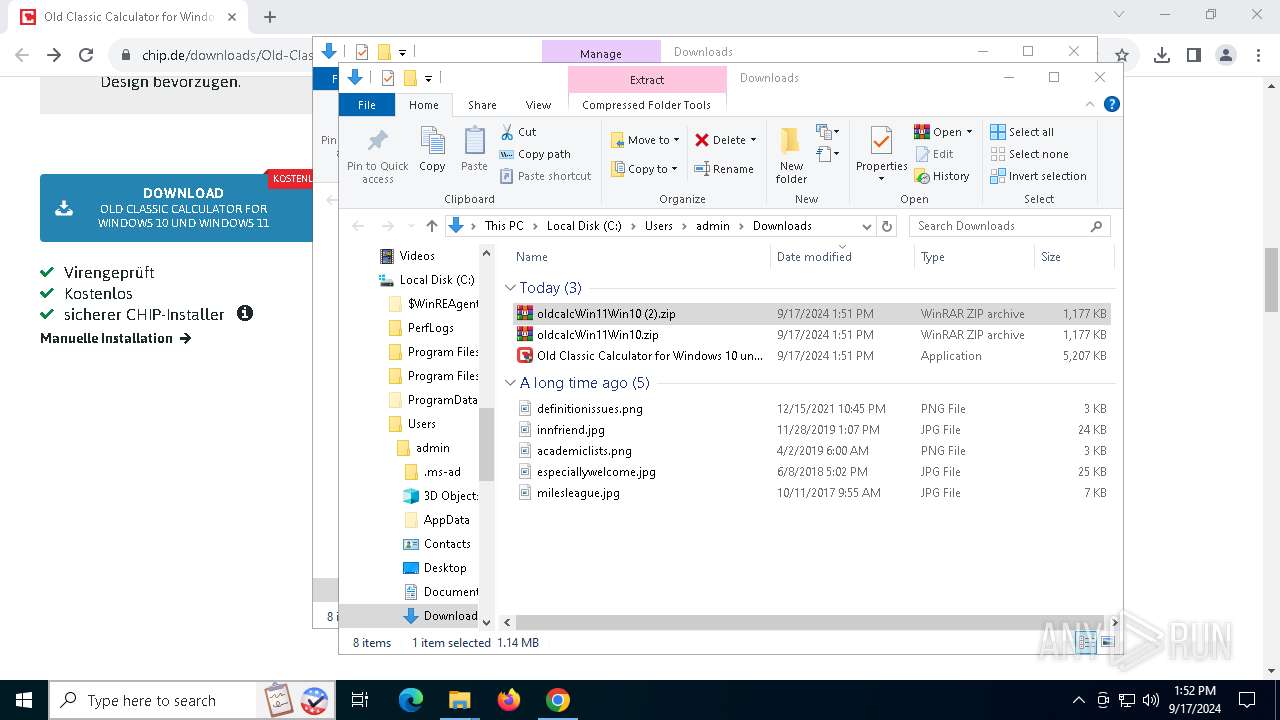Open the Extract Compressed Folder Tools tab

pyautogui.click(x=647, y=80)
